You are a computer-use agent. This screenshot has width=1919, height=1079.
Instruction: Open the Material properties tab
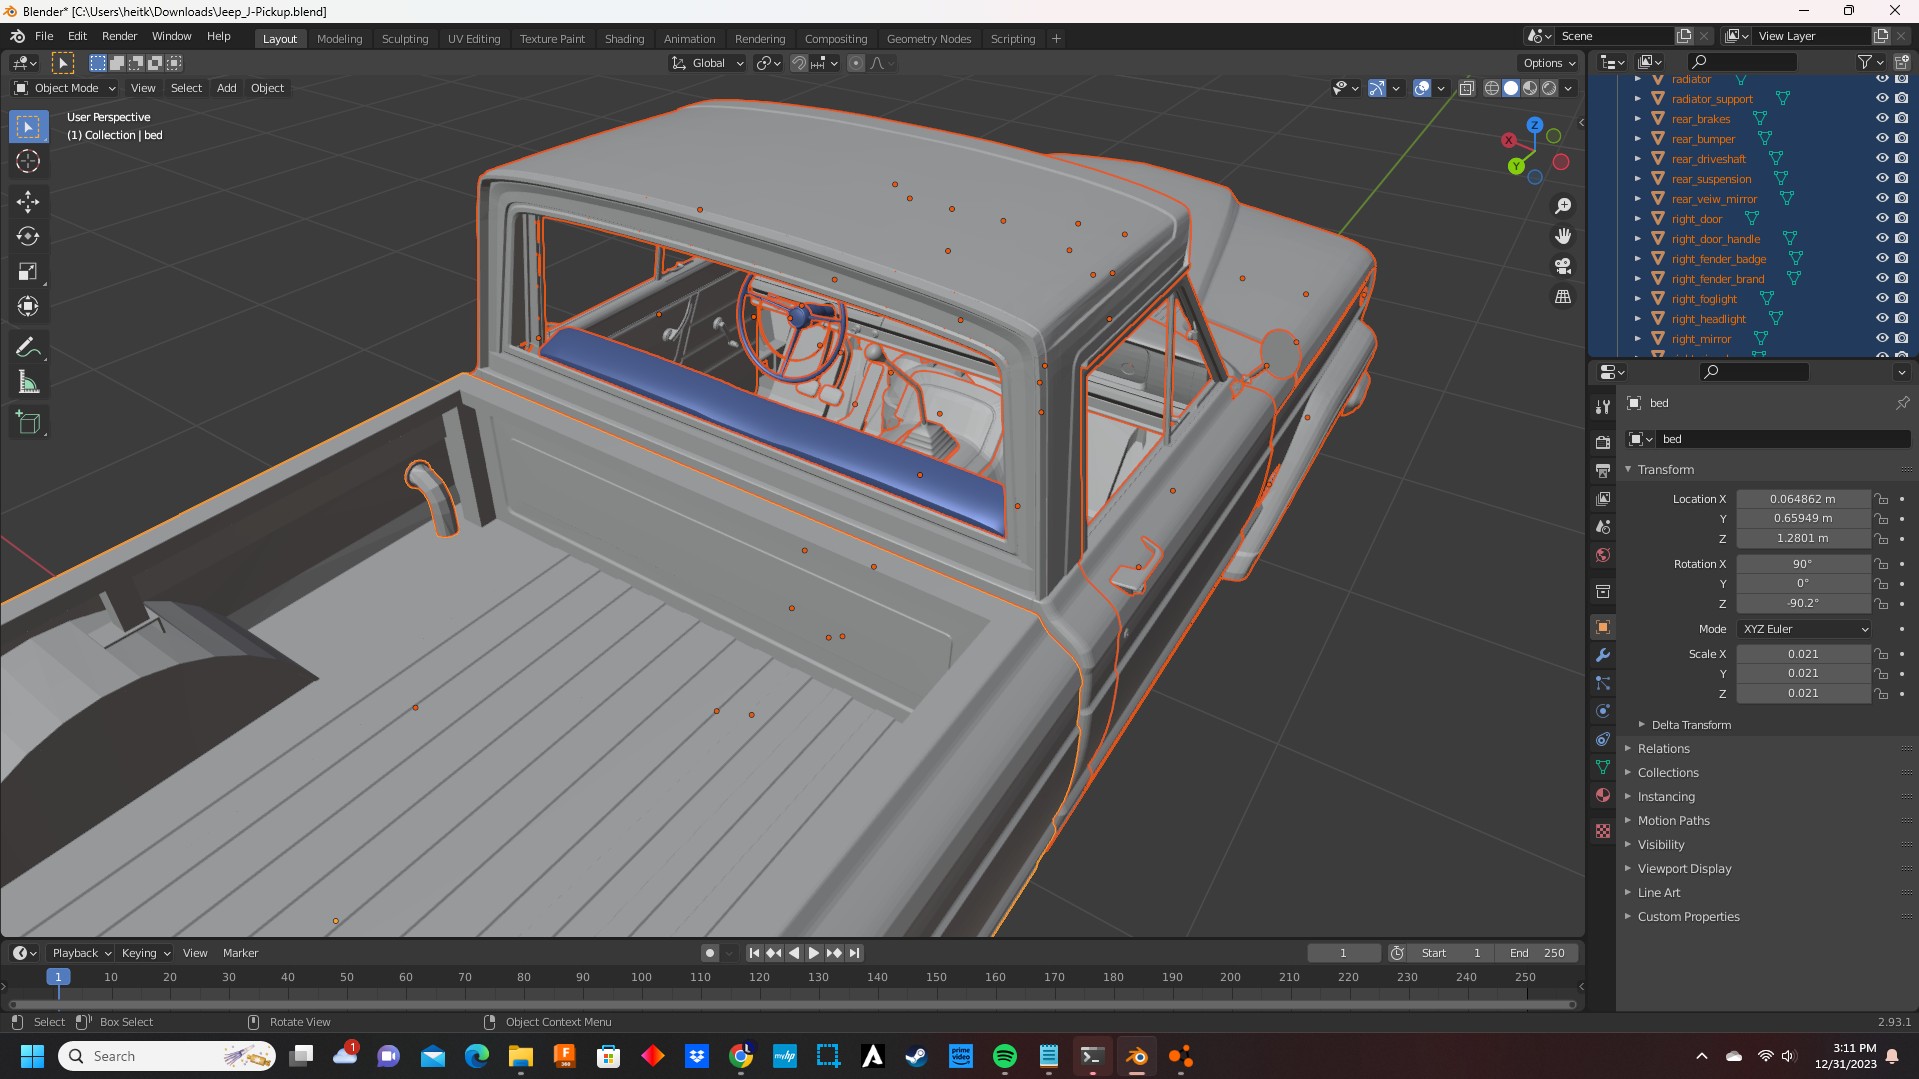[x=1603, y=795]
